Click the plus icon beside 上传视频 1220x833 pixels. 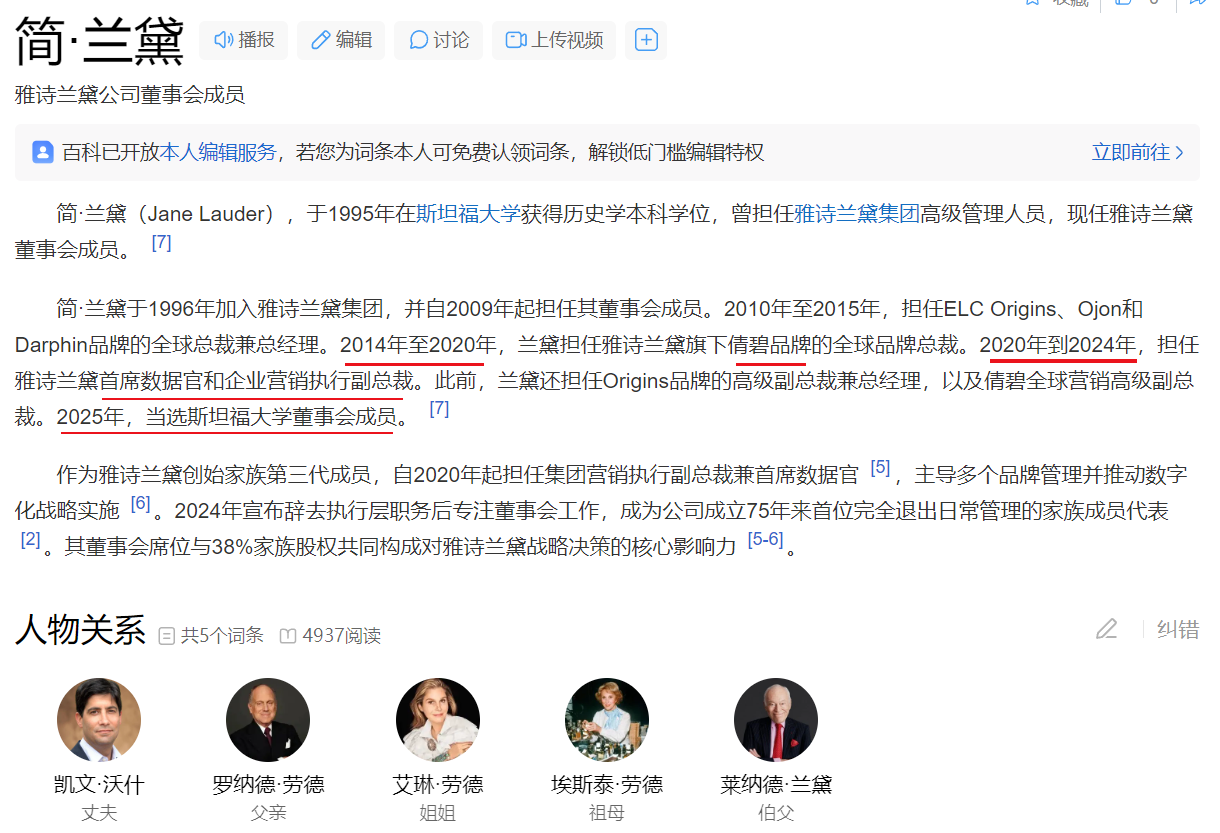click(646, 40)
